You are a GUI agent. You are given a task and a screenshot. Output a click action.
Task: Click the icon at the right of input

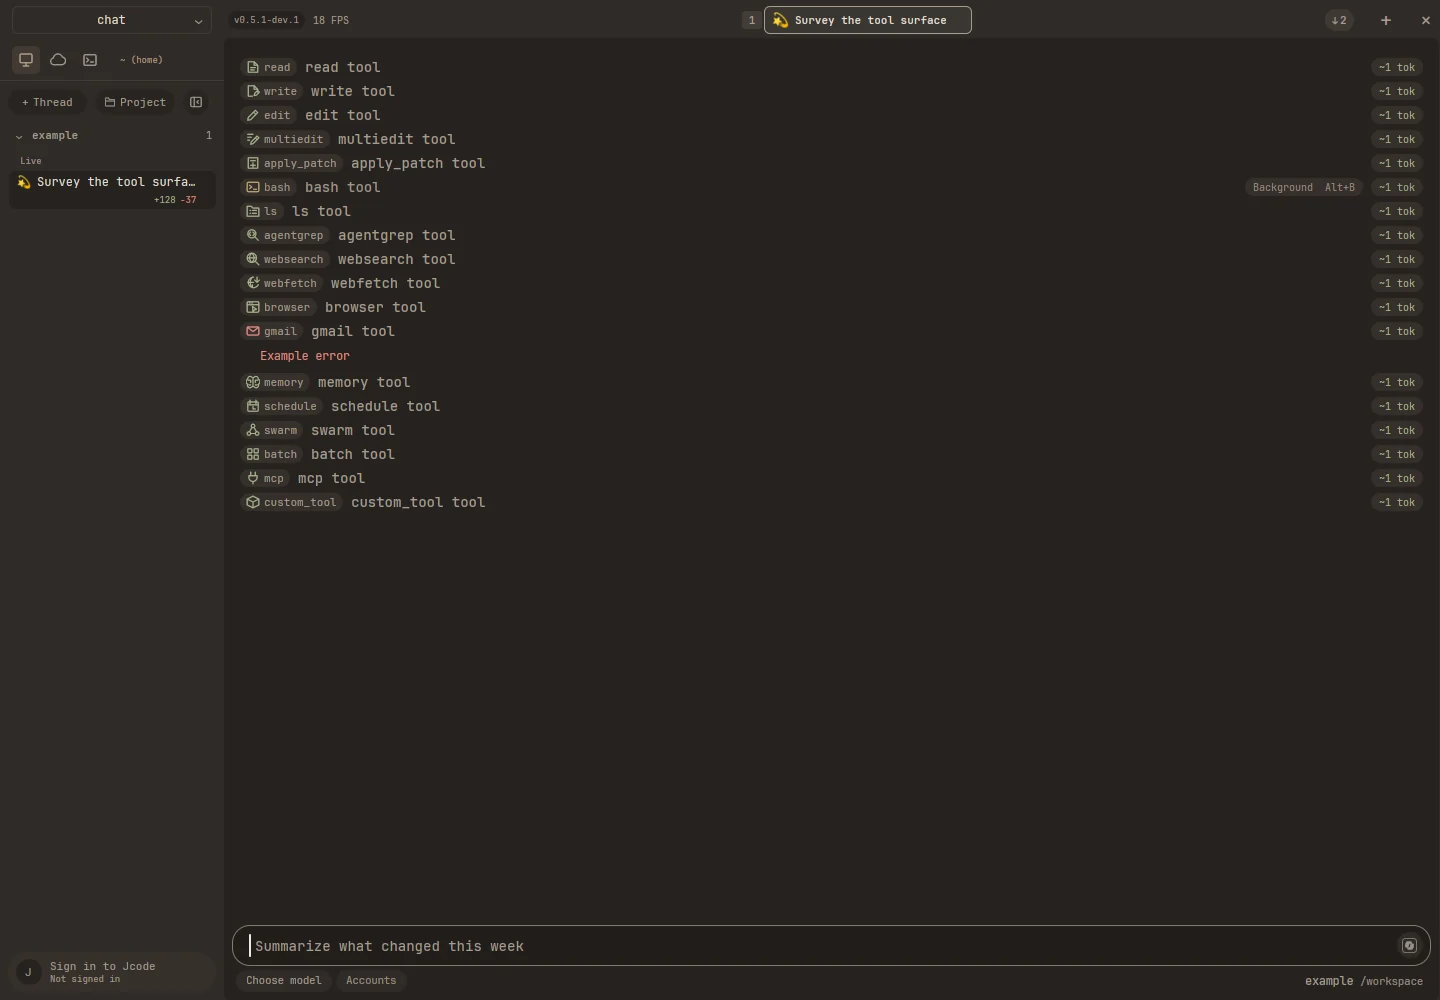point(1409,945)
